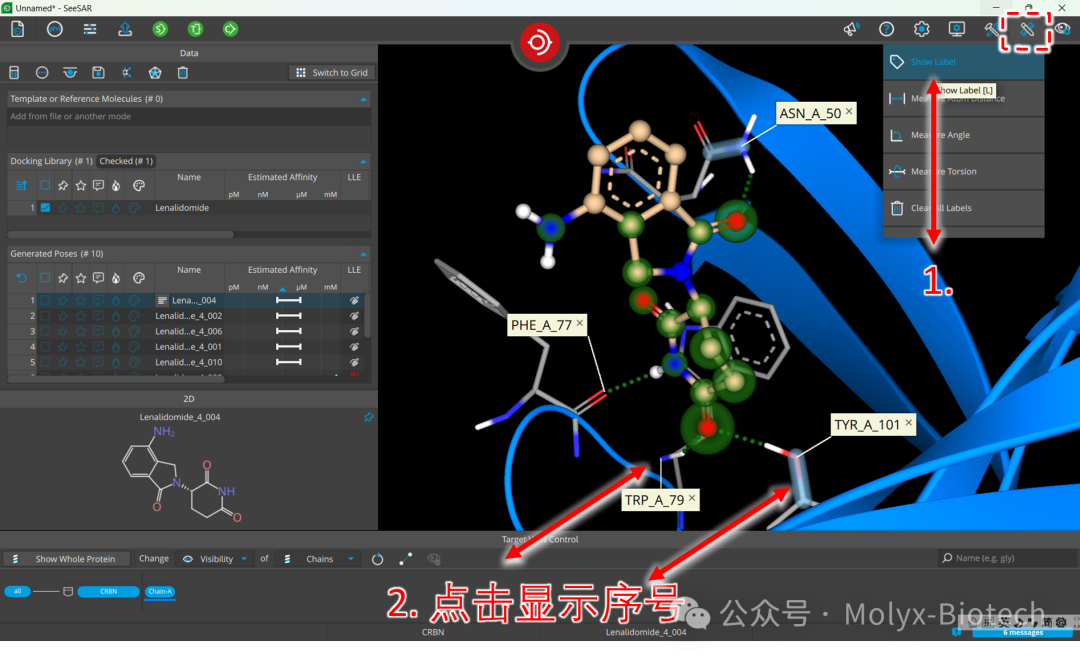
Task: Open the analyzer sliders mode icon
Action: click(x=90, y=29)
